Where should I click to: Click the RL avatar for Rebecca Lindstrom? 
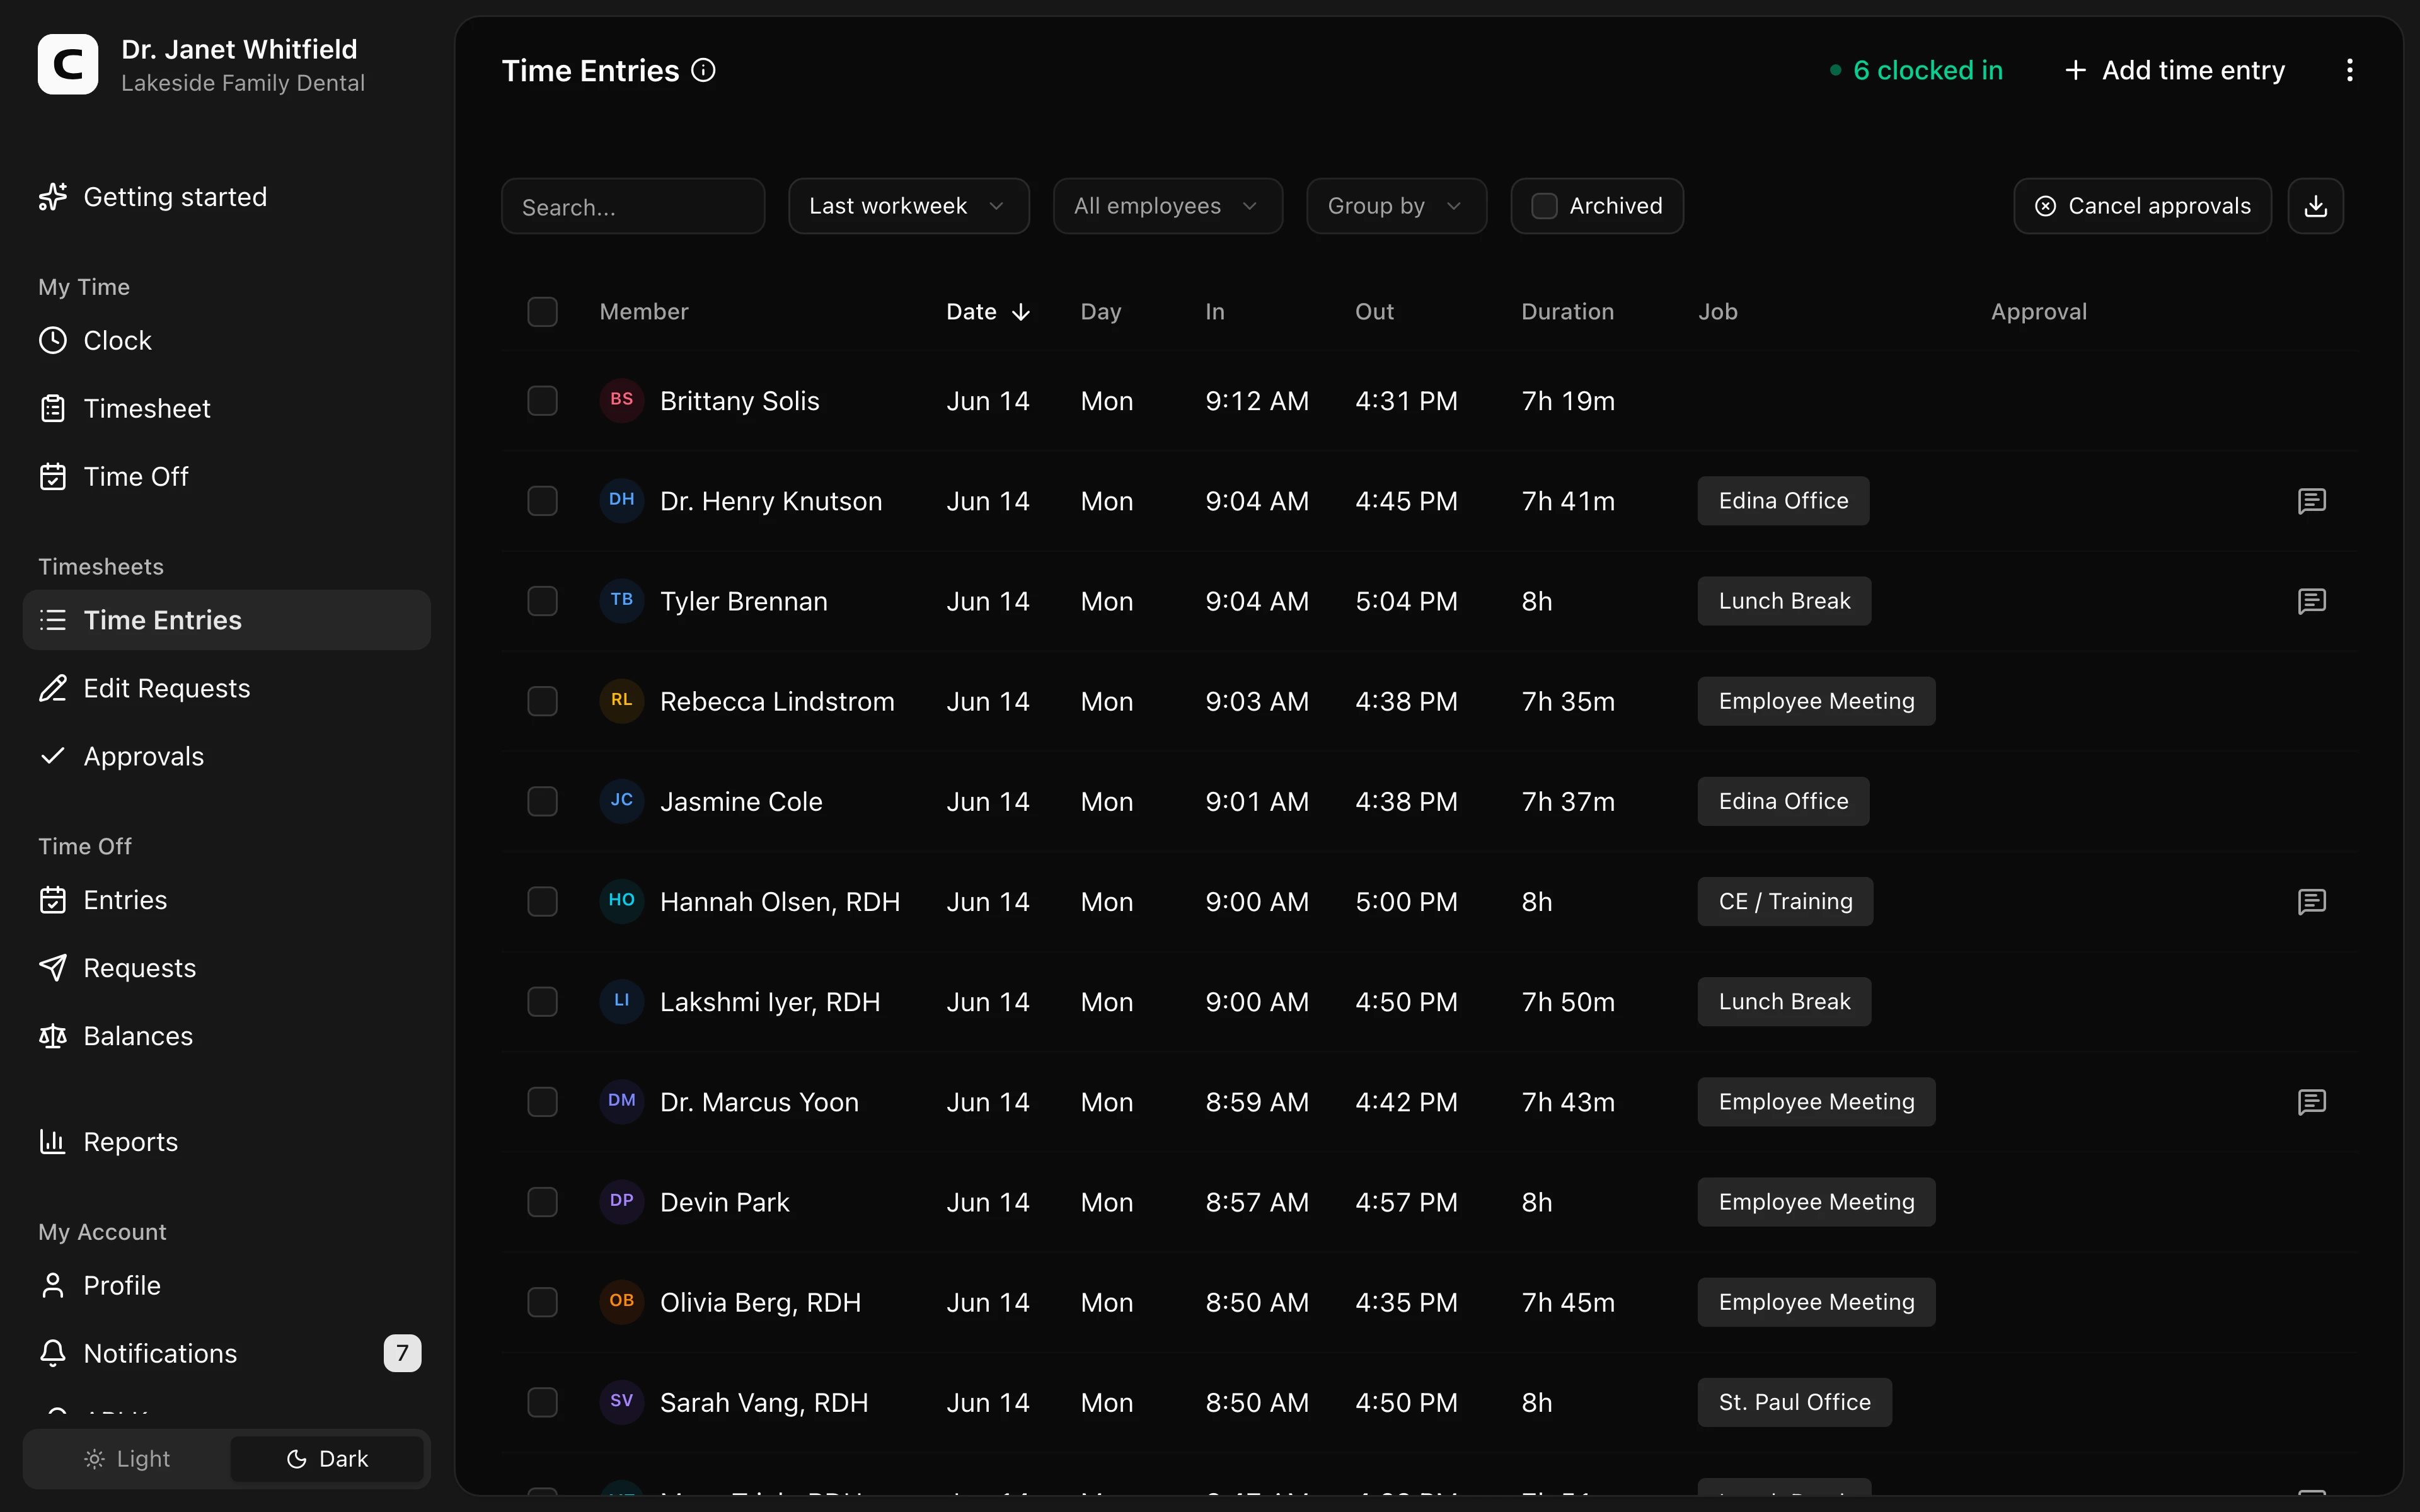pos(622,700)
